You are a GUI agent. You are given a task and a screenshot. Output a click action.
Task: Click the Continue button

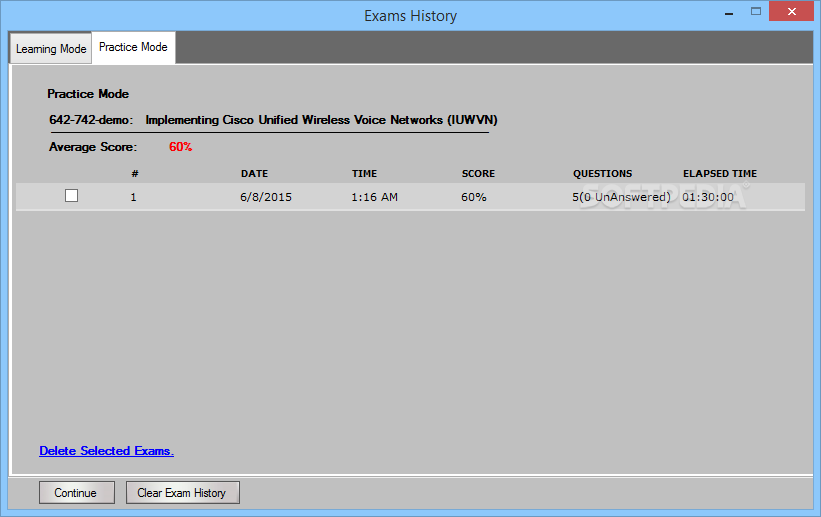(76, 493)
